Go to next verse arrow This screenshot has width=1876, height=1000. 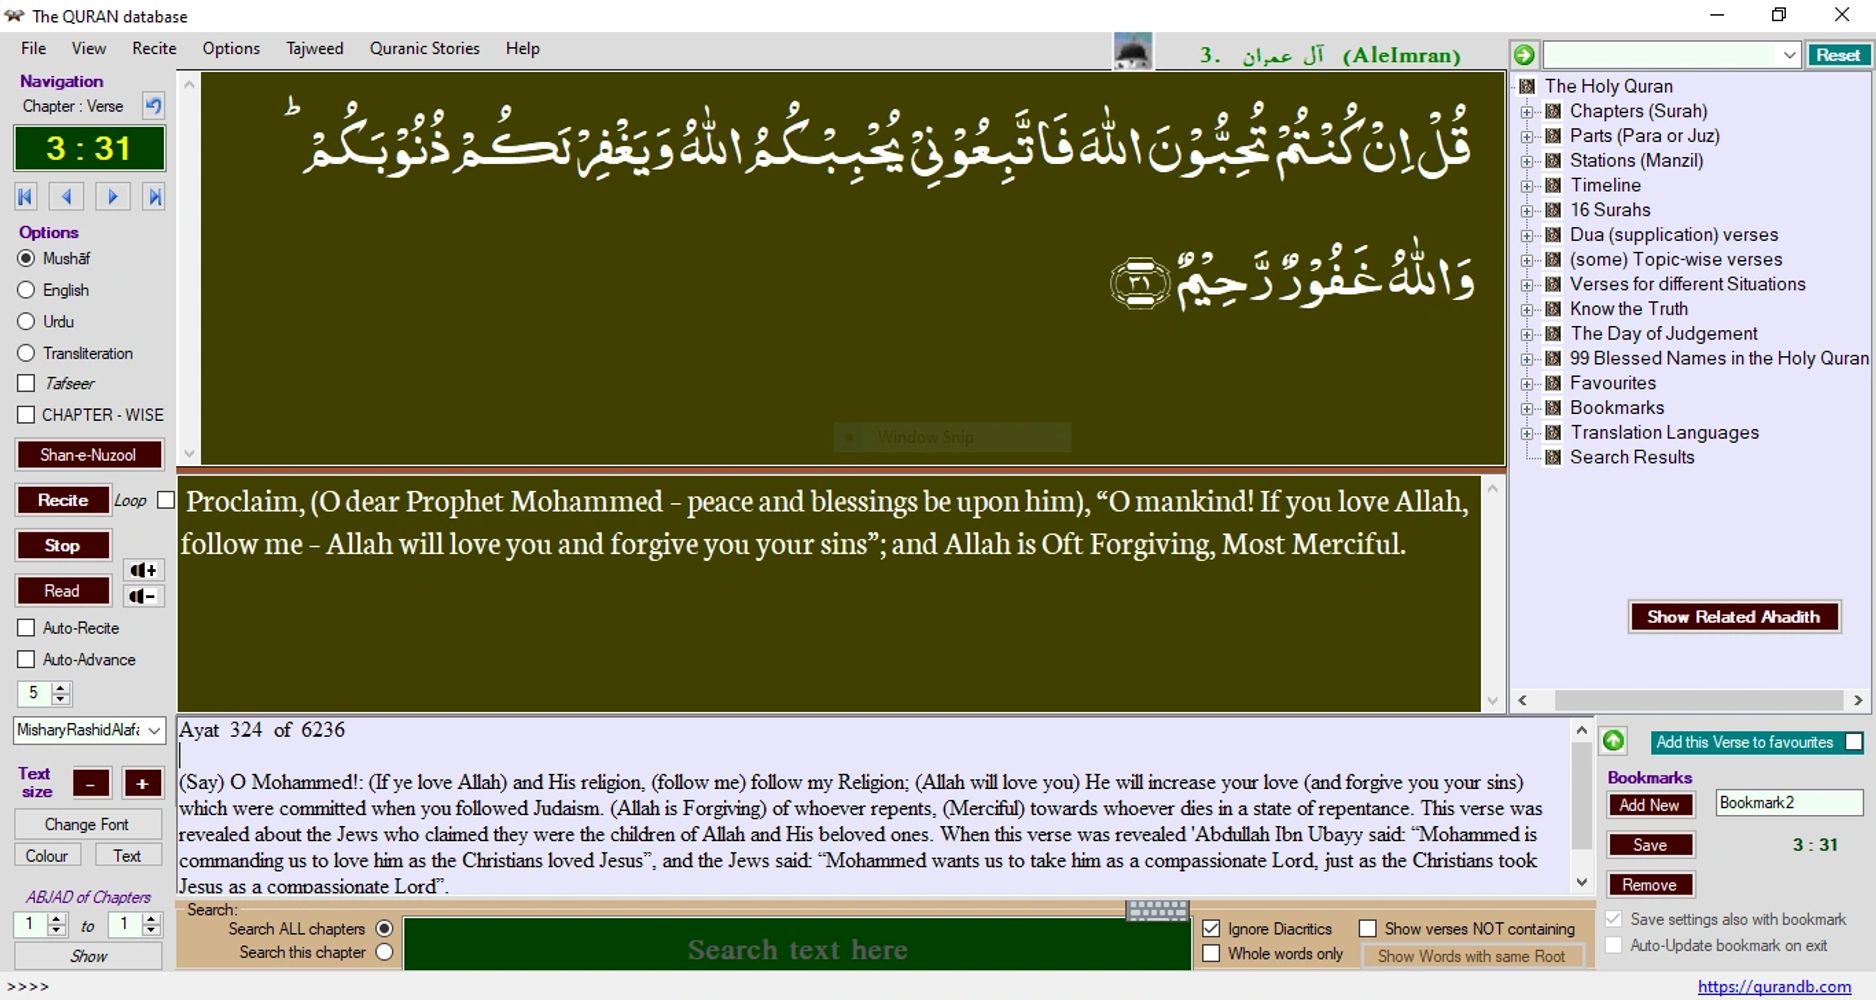tap(112, 197)
